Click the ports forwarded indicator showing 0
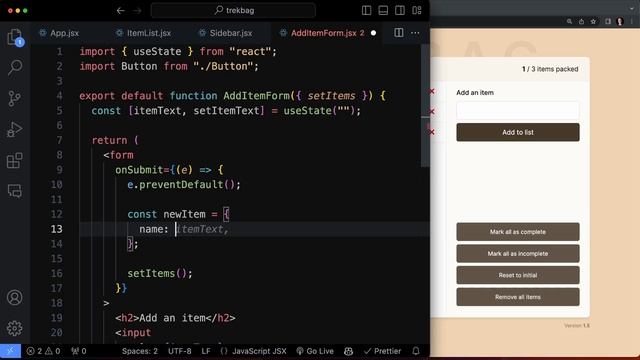 tap(79, 351)
